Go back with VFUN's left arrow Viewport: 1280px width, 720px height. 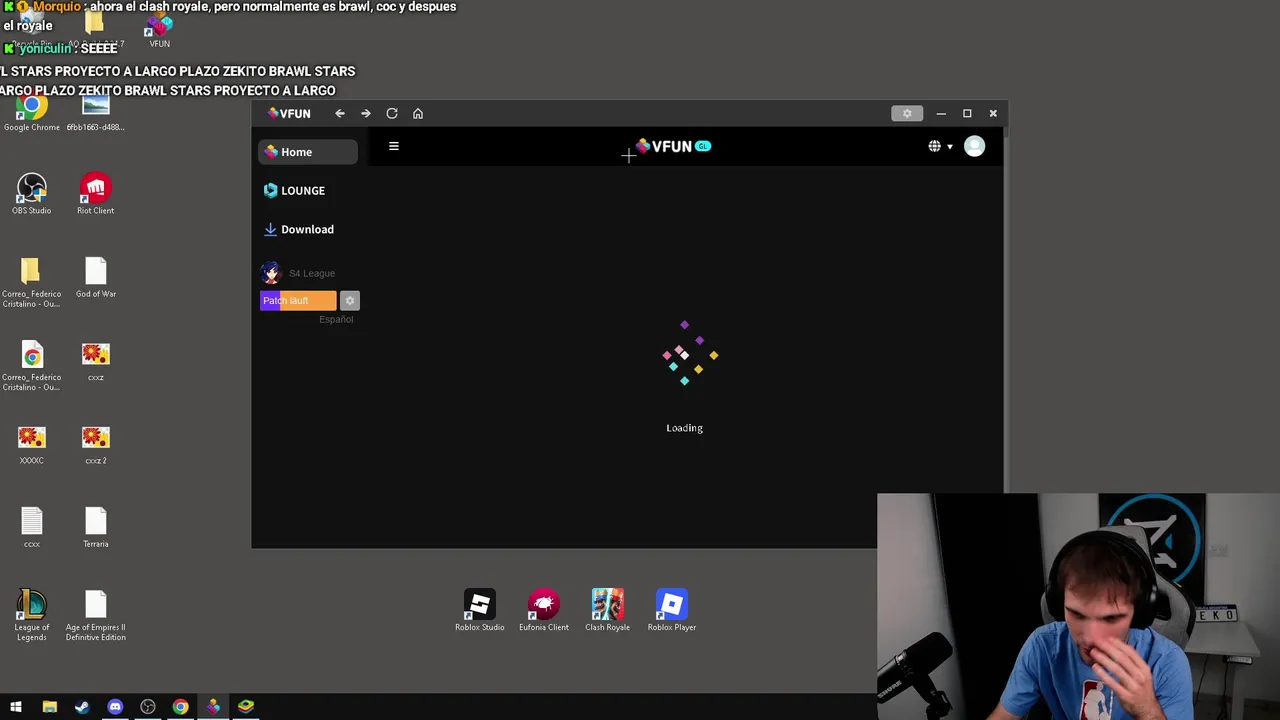click(340, 113)
